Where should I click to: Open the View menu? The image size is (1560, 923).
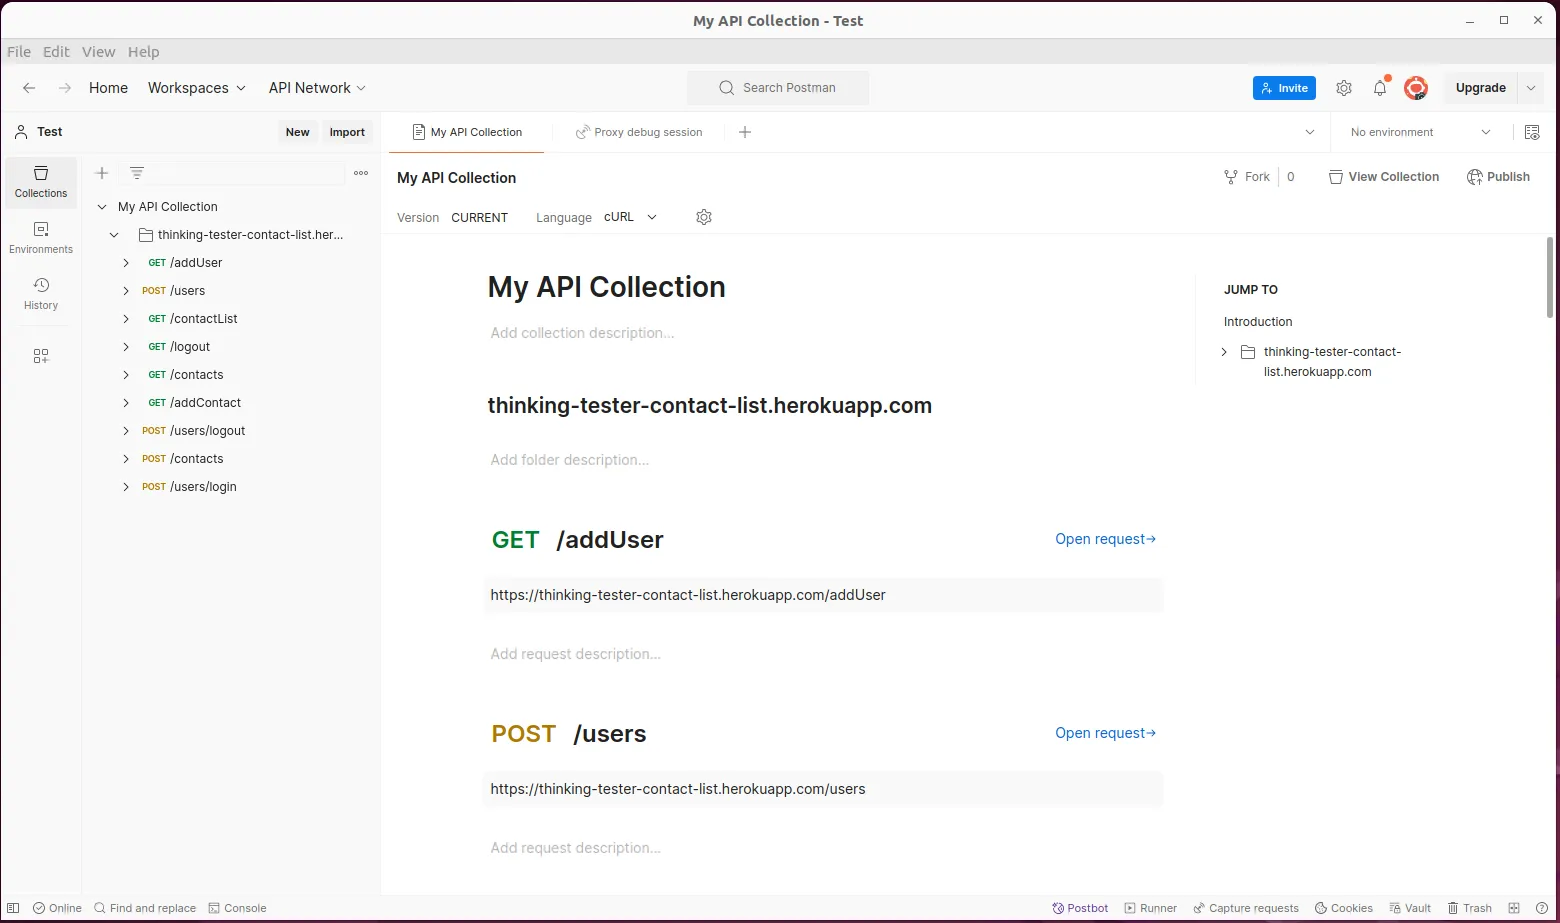click(x=98, y=52)
